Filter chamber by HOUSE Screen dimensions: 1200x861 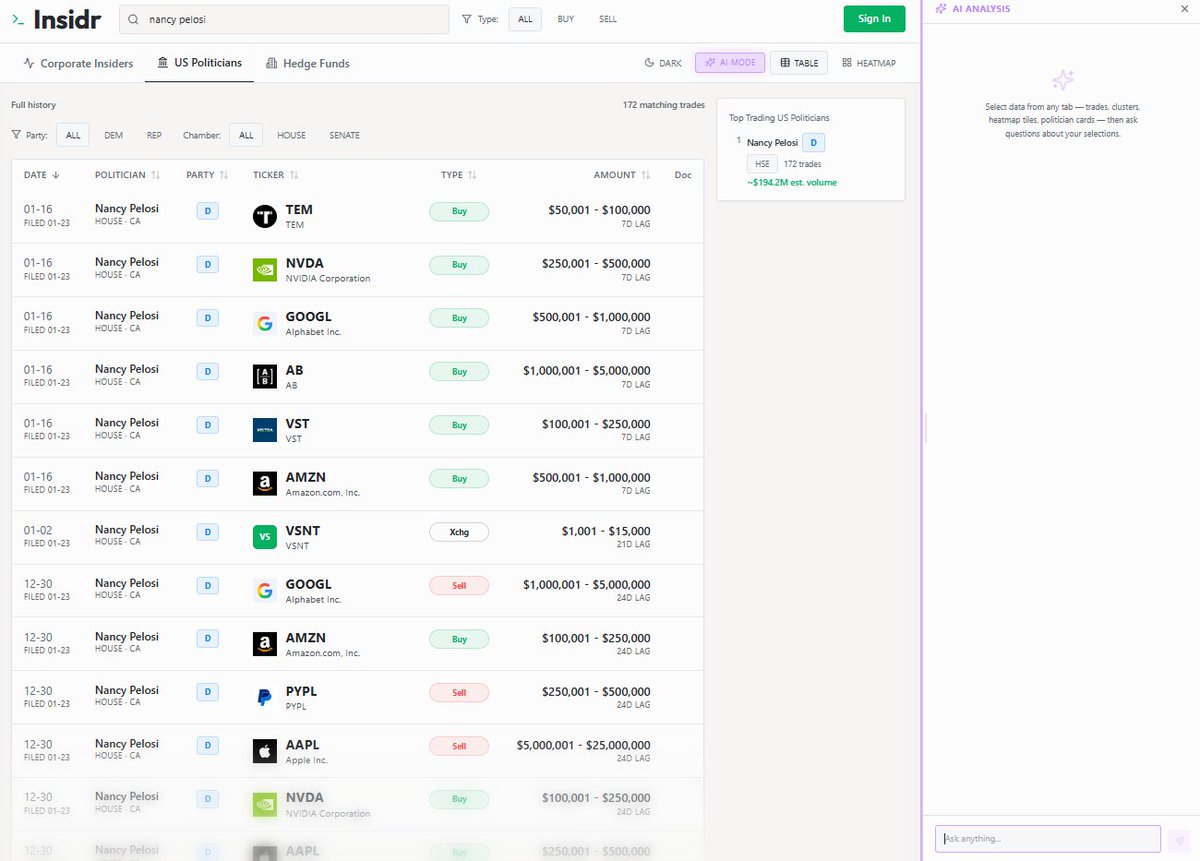tap(292, 135)
